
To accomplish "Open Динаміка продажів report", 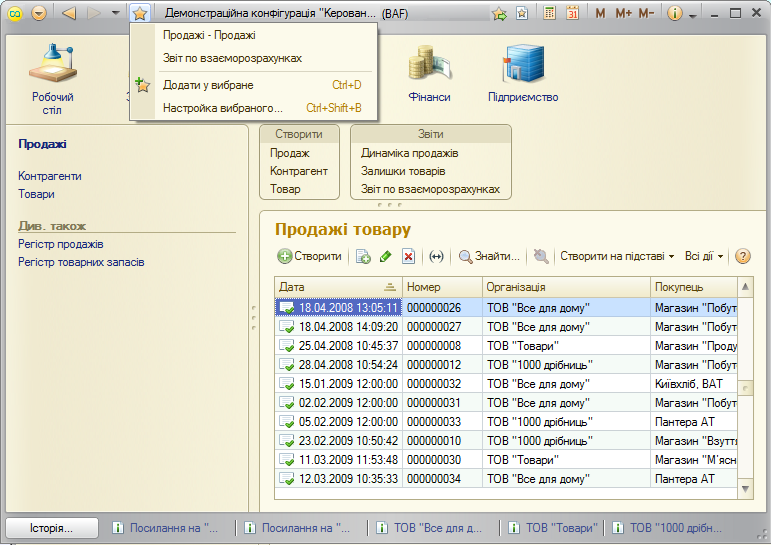I will coord(409,153).
